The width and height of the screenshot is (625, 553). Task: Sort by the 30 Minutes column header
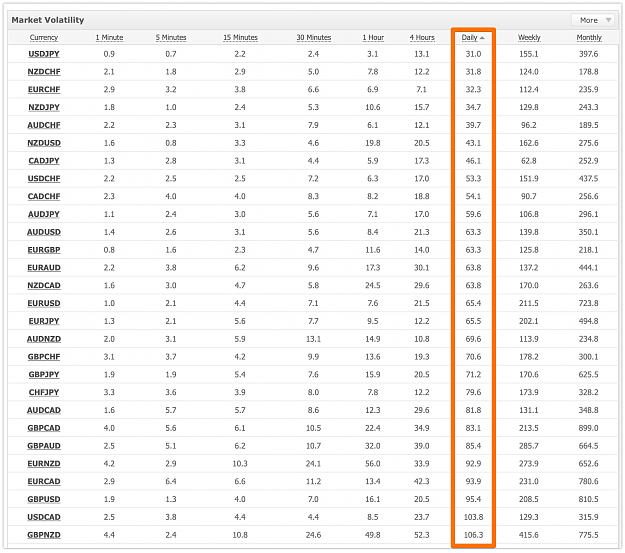314,37
